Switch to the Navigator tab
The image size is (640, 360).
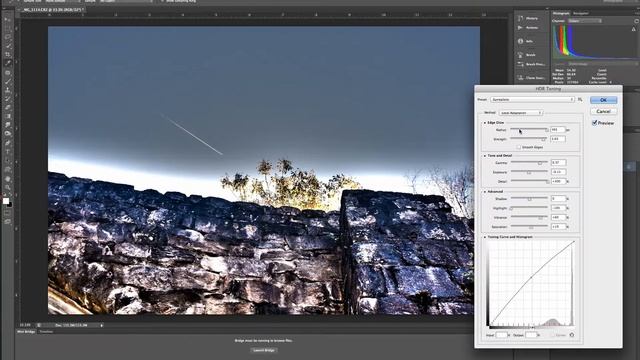pos(580,13)
